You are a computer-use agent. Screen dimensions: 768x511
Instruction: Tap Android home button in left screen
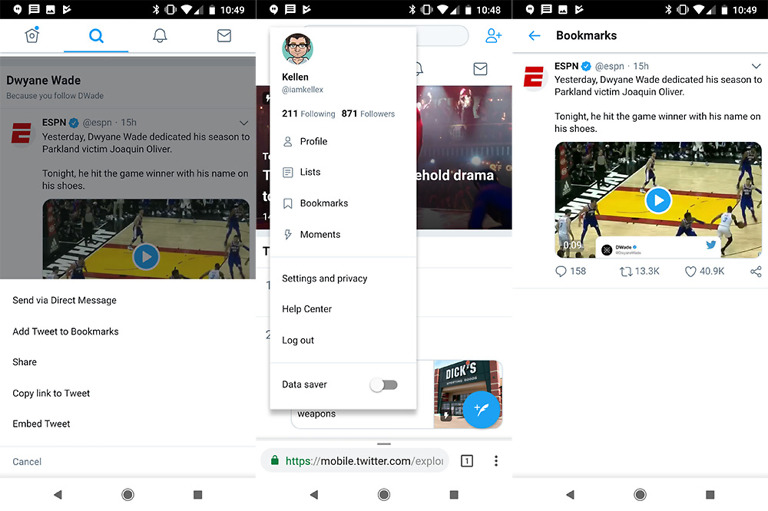(x=128, y=494)
